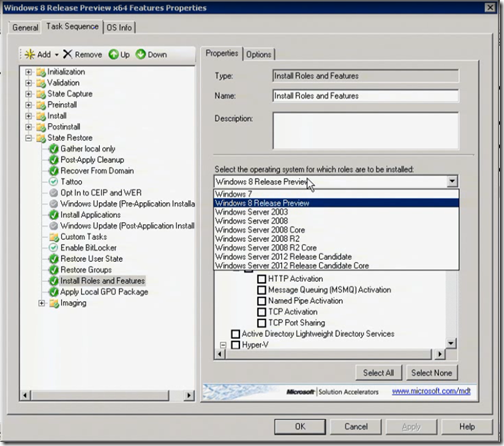504x446 pixels.
Task: Click the green Up arrow icon
Action: coord(113,54)
